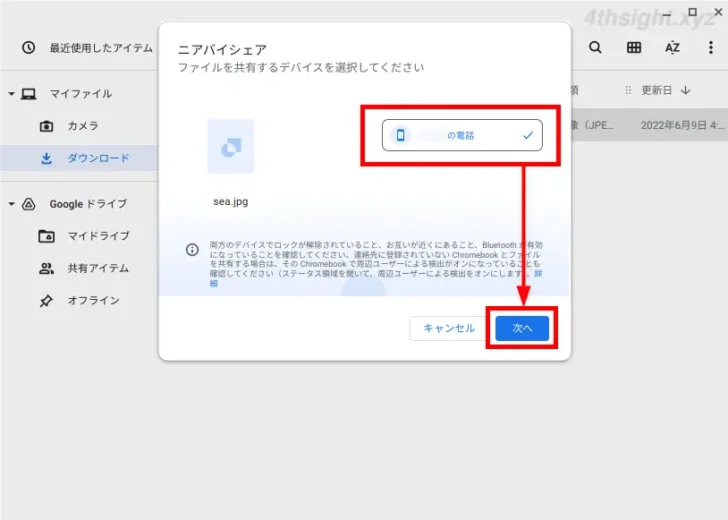Click the file row dated 2022年6月9日
The width and height of the screenshot is (728, 520).
[x=650, y=125]
